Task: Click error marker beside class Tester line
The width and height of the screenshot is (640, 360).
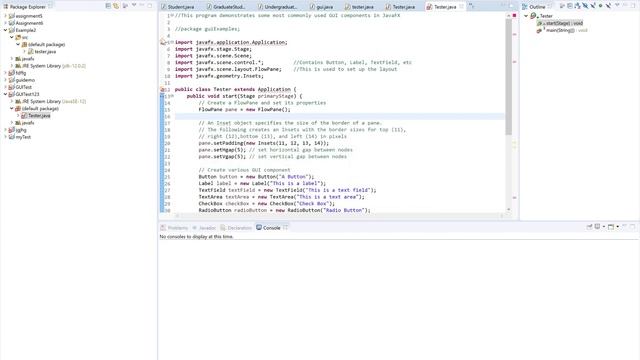Action: (x=162, y=89)
